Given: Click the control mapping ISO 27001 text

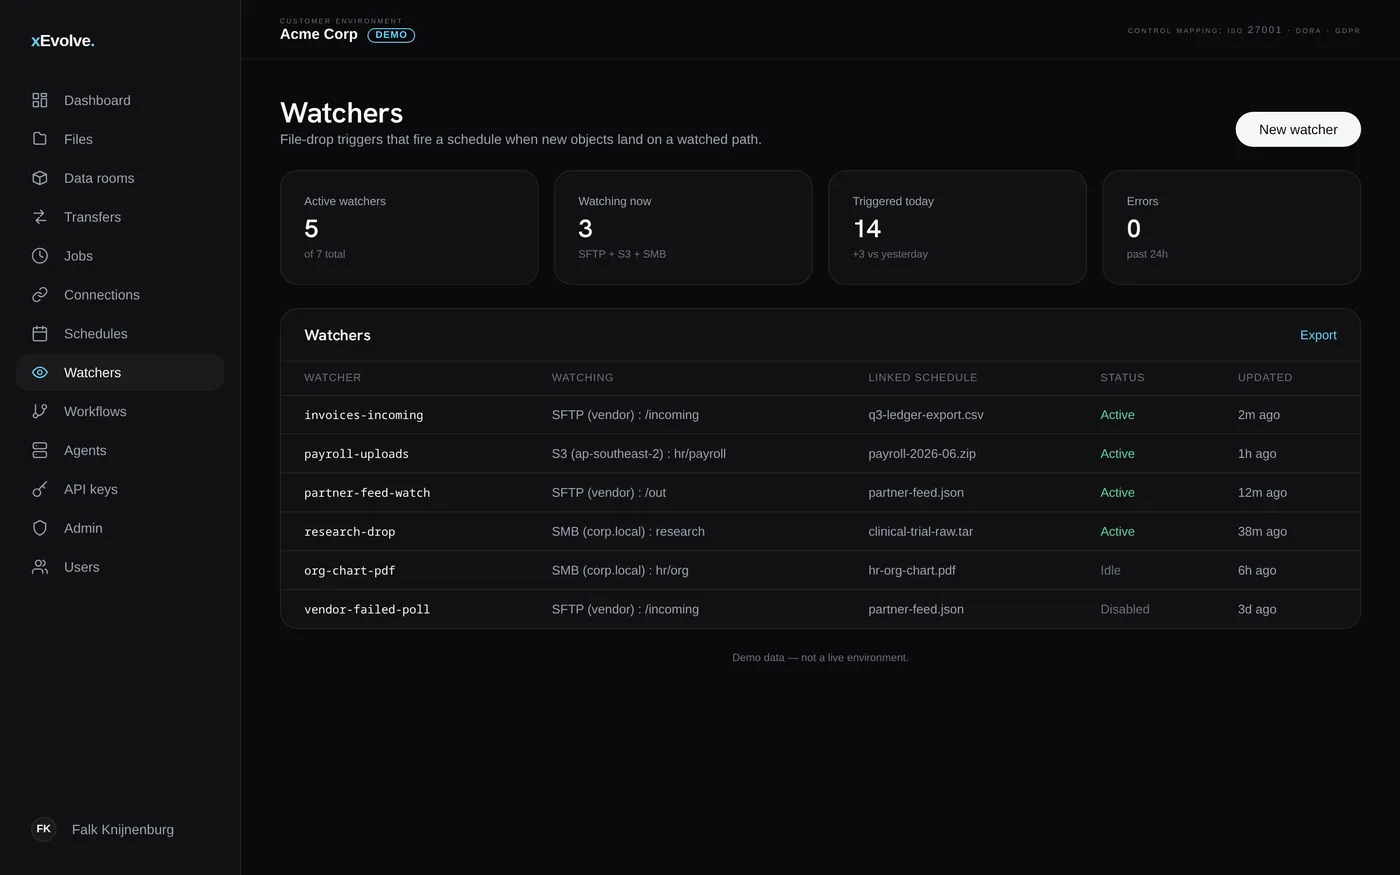Looking at the screenshot, I should [1244, 31].
